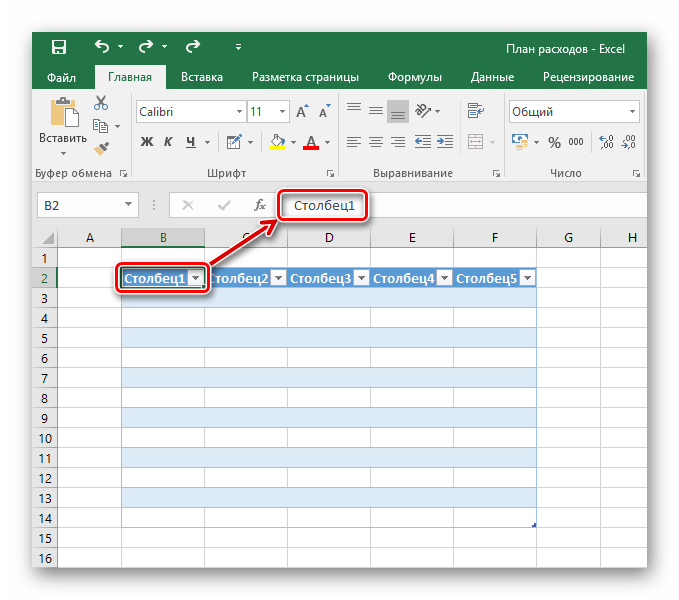Click the Repeat action arrow icon
The width and height of the screenshot is (679, 600).
point(193,46)
